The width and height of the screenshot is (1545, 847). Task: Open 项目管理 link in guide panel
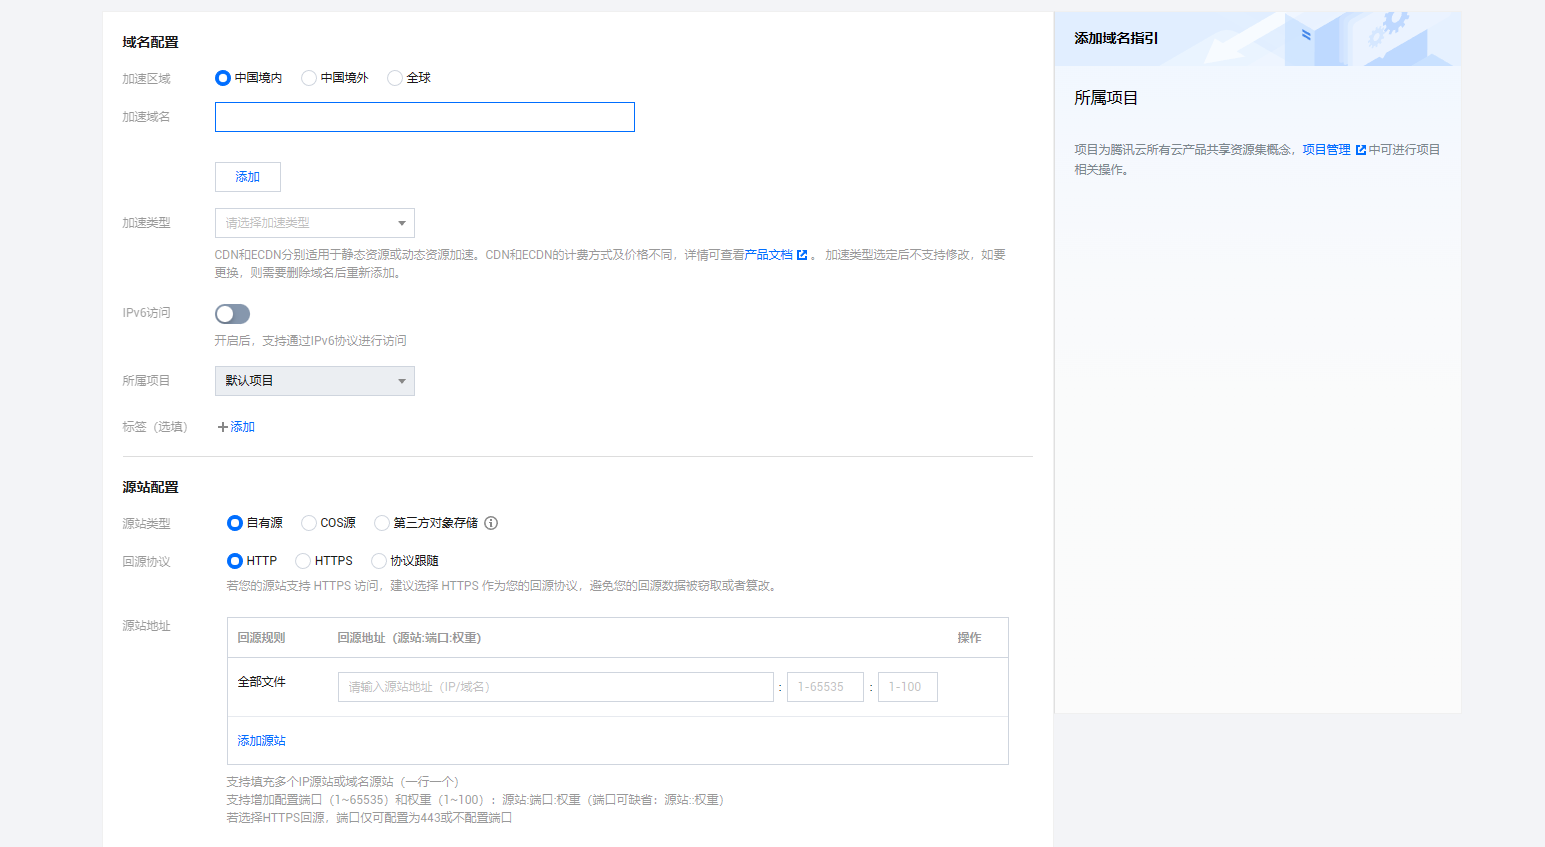[1326, 150]
